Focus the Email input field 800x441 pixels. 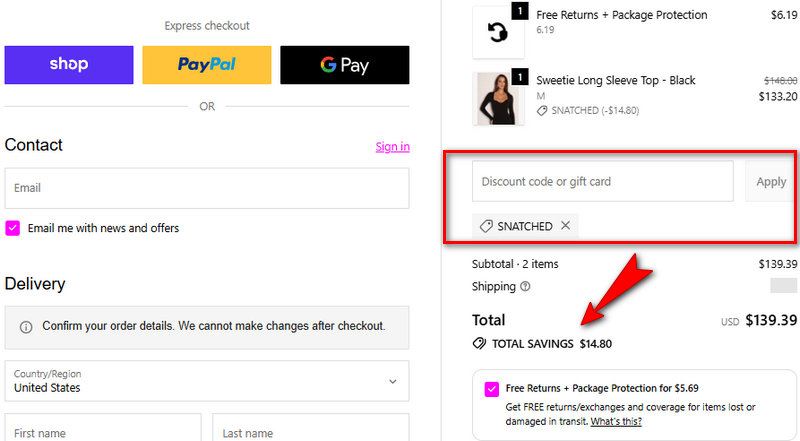(207, 188)
